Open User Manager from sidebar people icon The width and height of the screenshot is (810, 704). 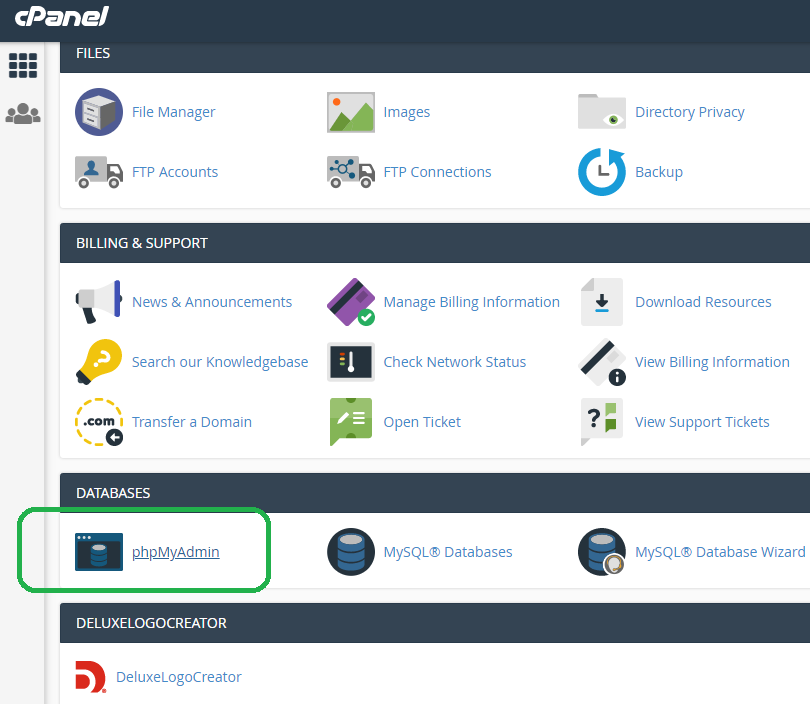(x=22, y=114)
